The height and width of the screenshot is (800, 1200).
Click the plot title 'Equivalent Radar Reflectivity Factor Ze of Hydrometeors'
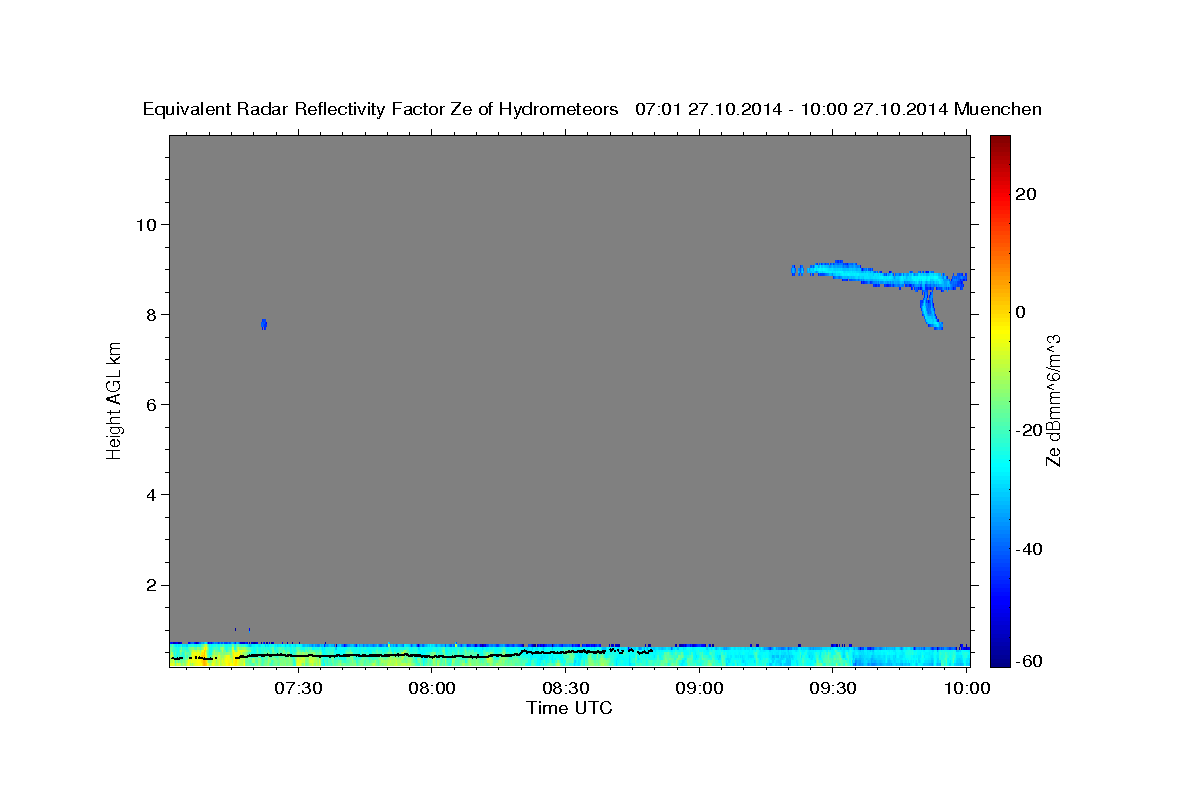tap(381, 110)
